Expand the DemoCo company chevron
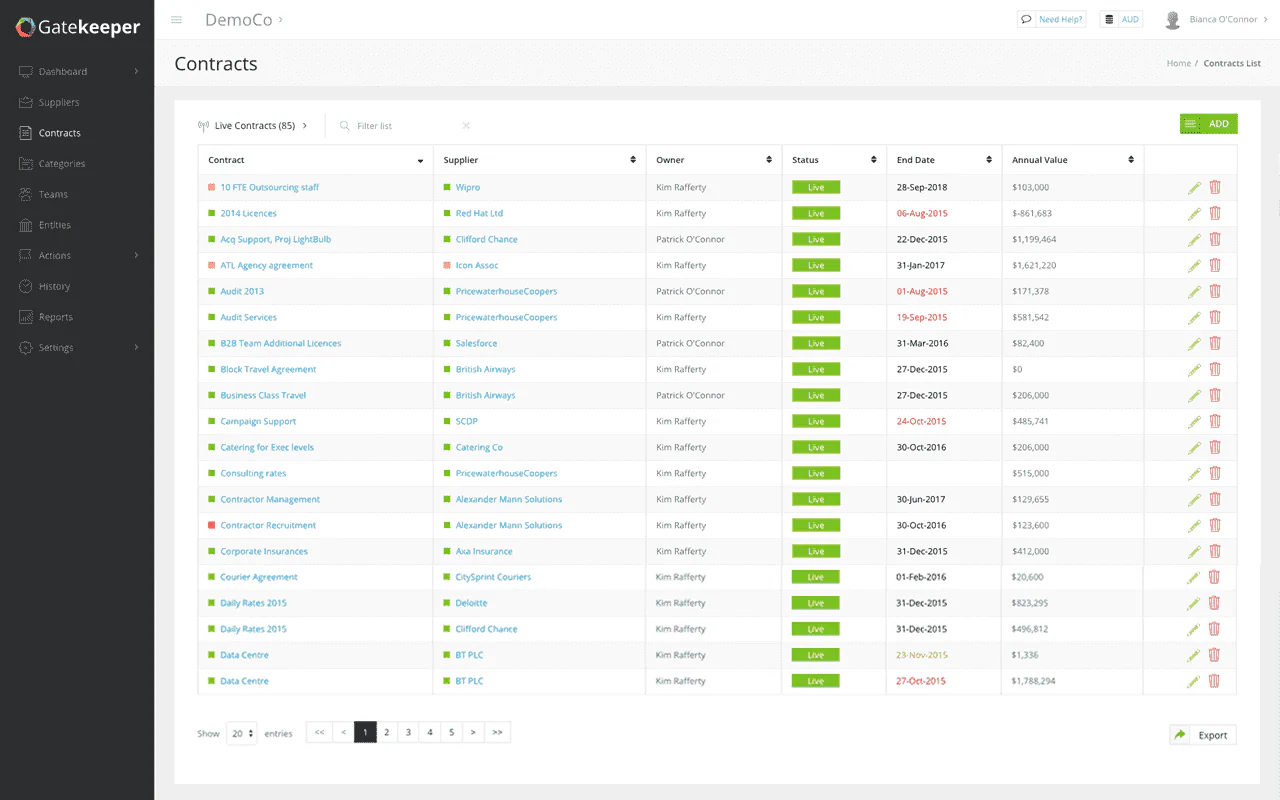The width and height of the screenshot is (1280, 800). pos(281,19)
